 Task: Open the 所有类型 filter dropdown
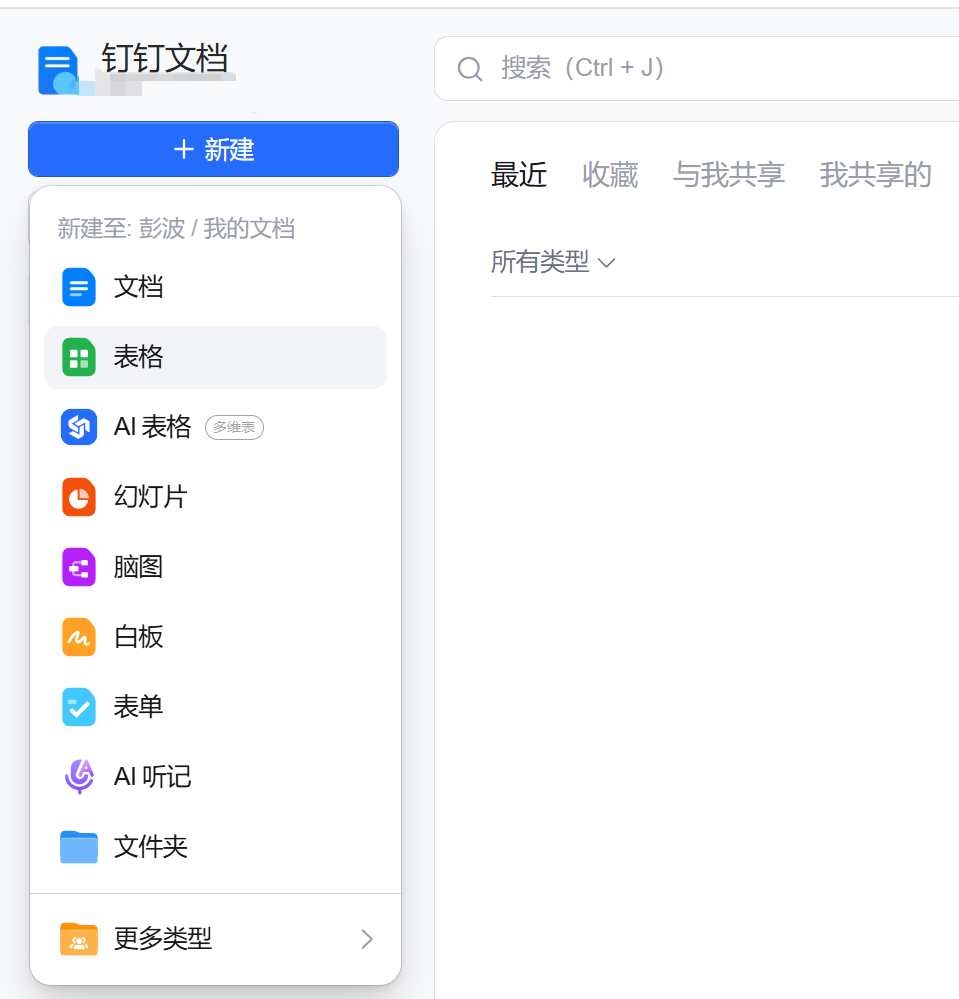(553, 262)
